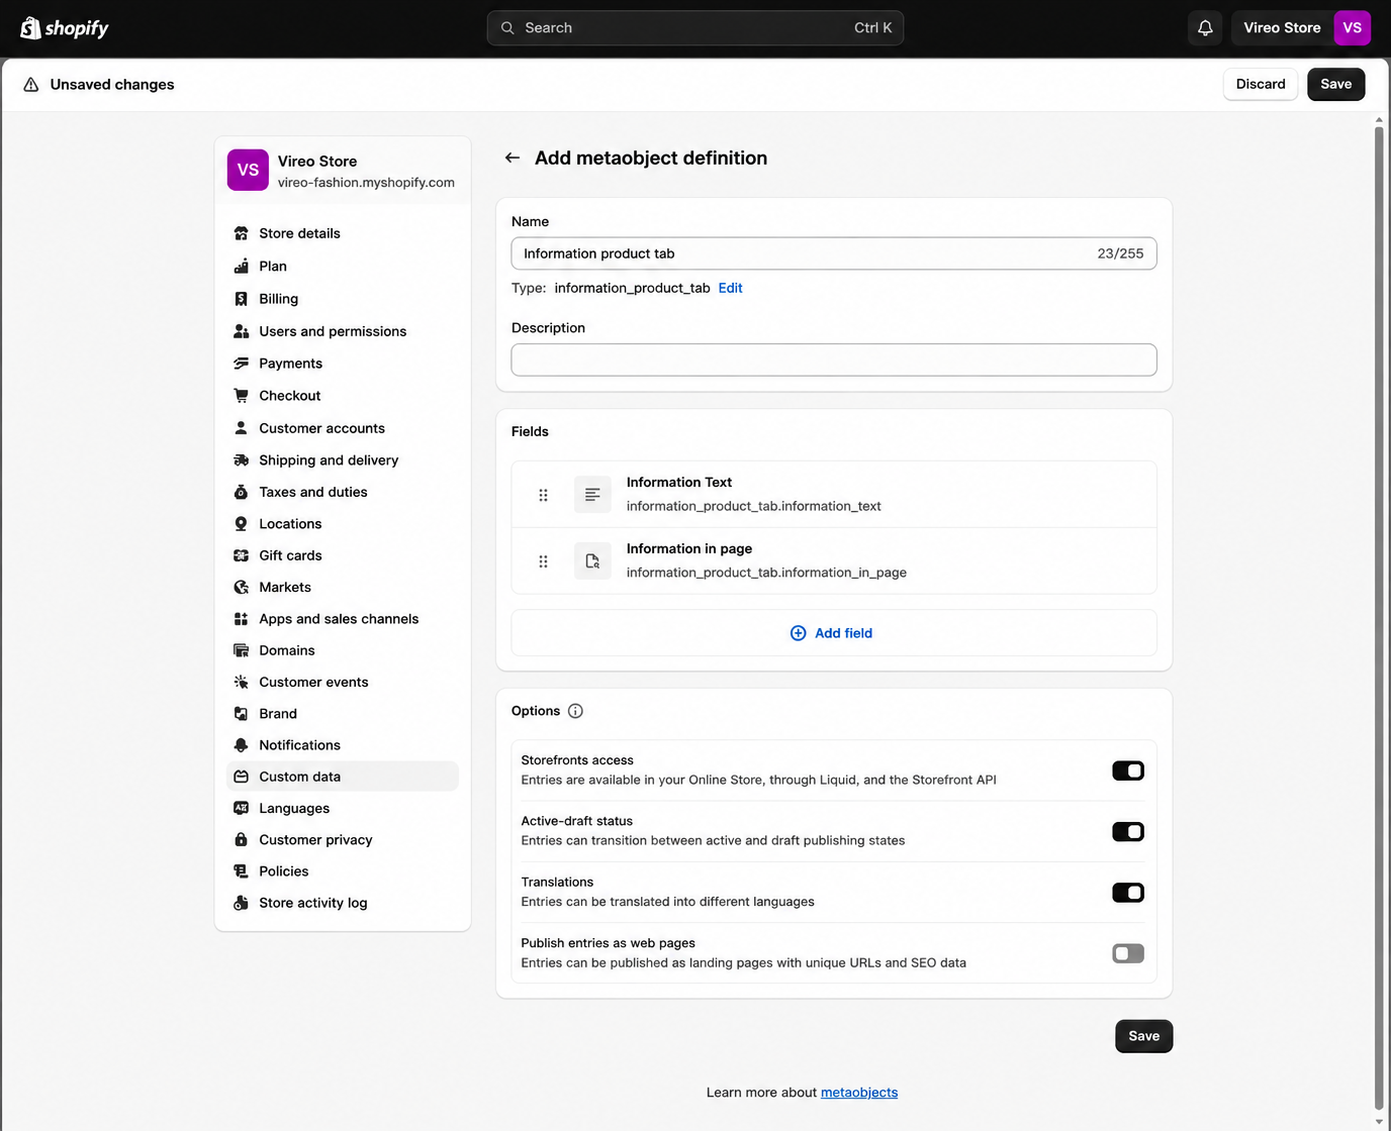Click the VS avatar in top bar
This screenshot has height=1131, width=1391.
pos(1352,28)
